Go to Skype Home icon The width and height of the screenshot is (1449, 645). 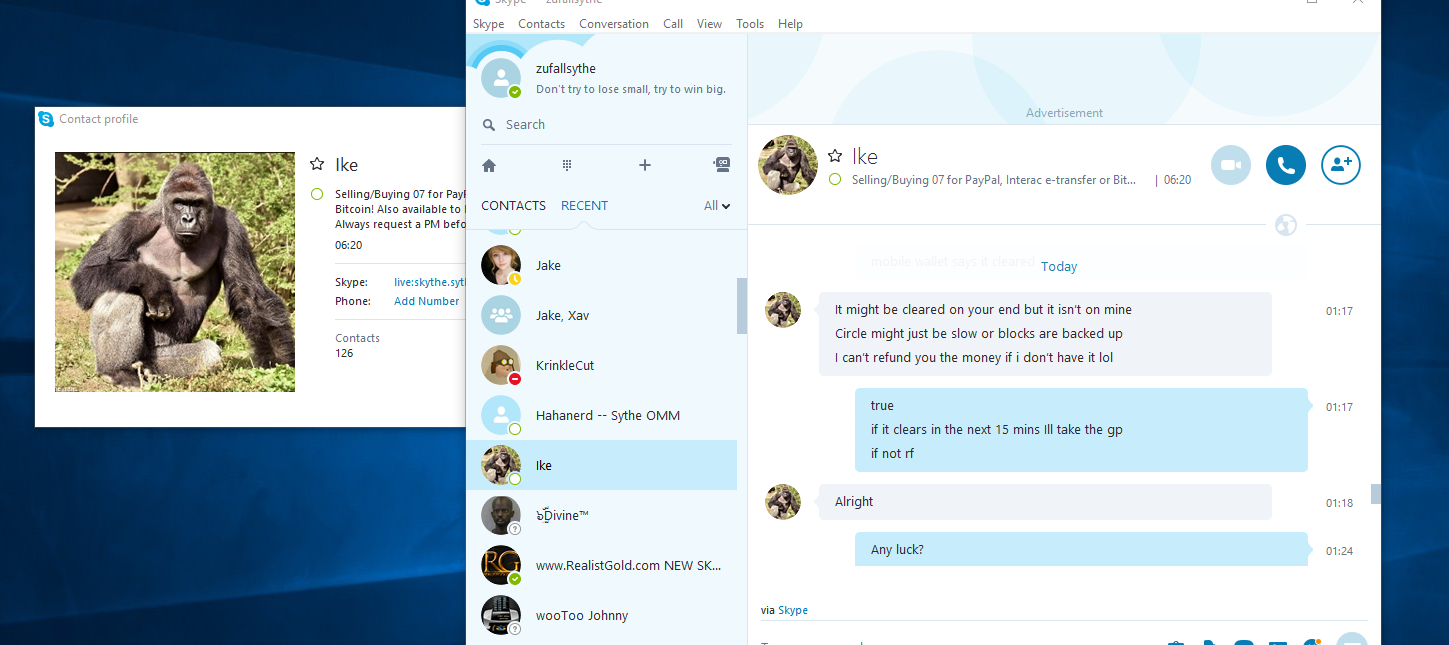click(x=489, y=165)
